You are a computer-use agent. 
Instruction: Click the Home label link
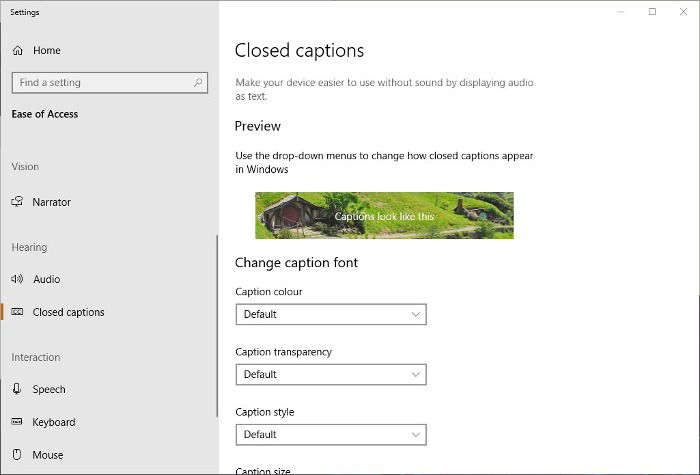pos(46,50)
